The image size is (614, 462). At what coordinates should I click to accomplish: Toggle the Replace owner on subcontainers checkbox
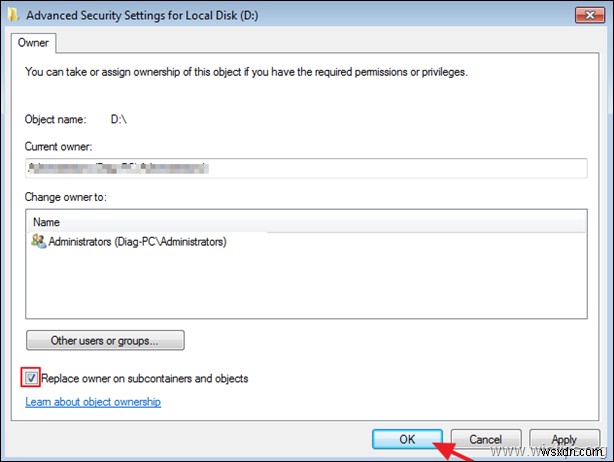[32, 378]
